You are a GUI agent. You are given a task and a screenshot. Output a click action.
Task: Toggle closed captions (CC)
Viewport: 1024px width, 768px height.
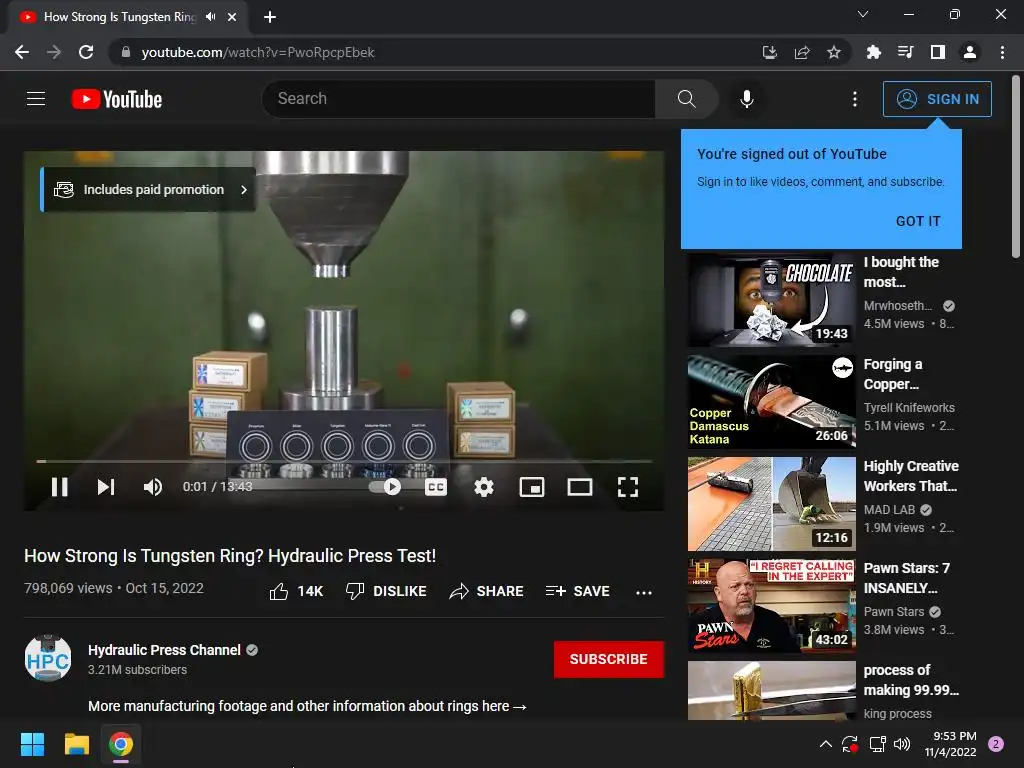tap(436, 487)
